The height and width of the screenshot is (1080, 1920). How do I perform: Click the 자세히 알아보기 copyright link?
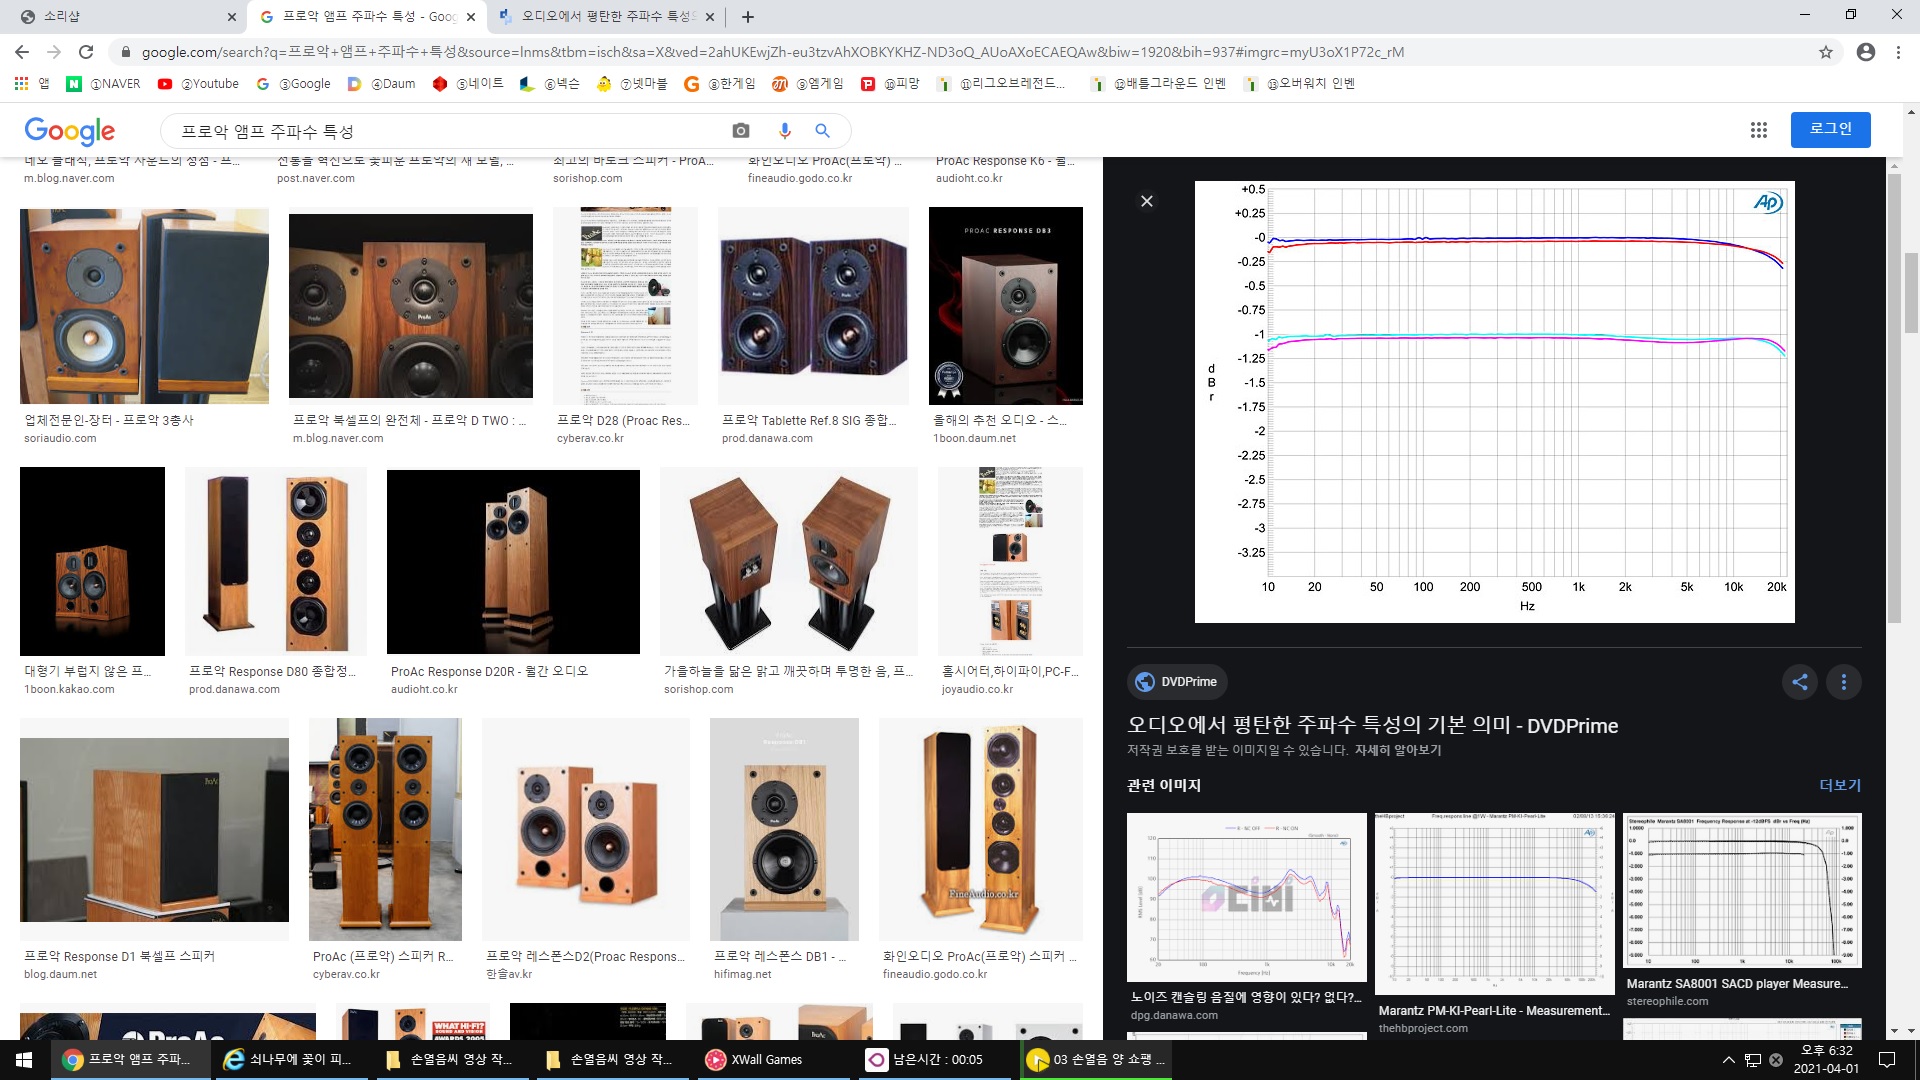(x=1398, y=750)
